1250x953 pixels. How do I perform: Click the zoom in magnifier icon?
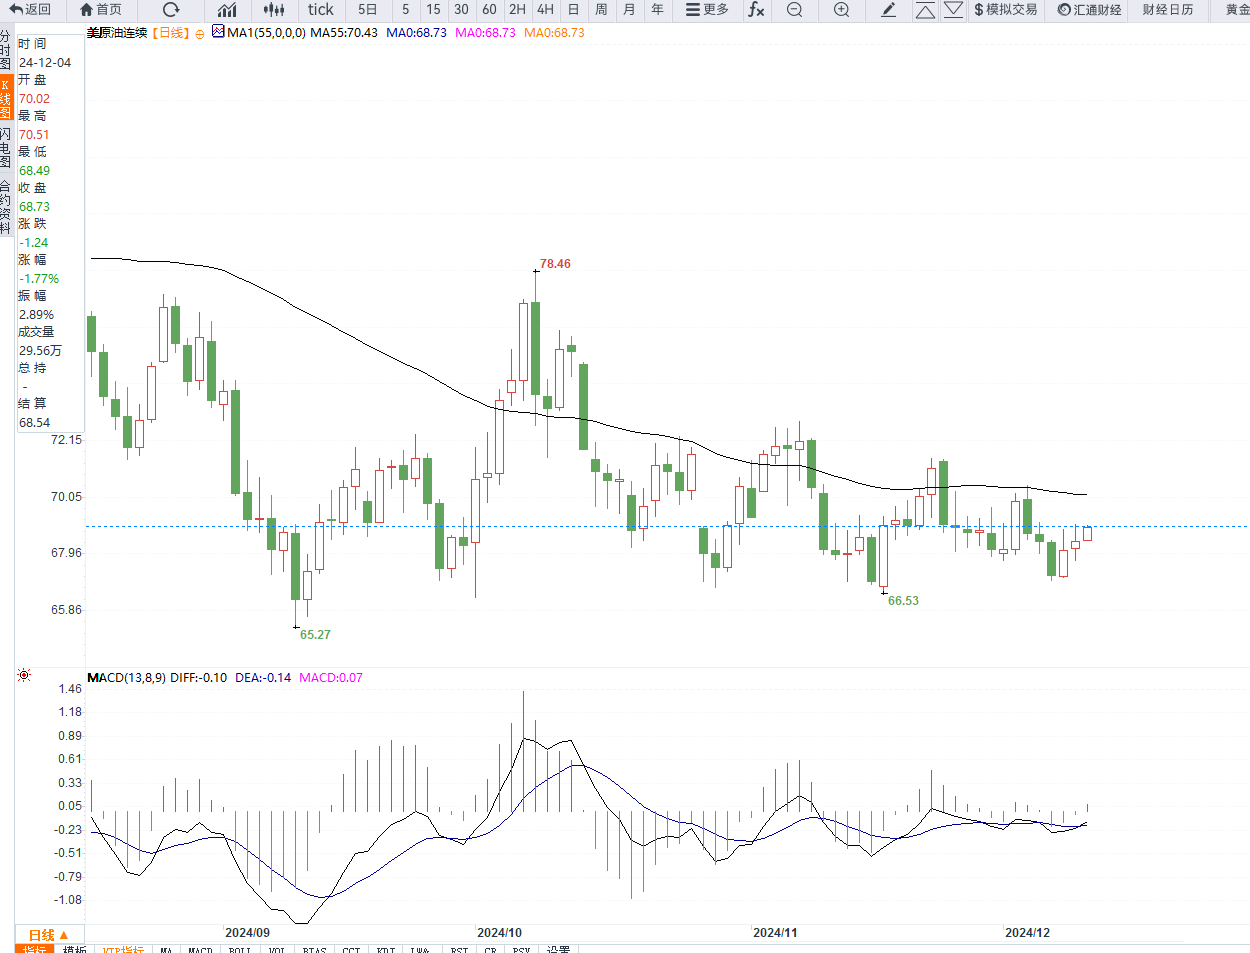(842, 10)
